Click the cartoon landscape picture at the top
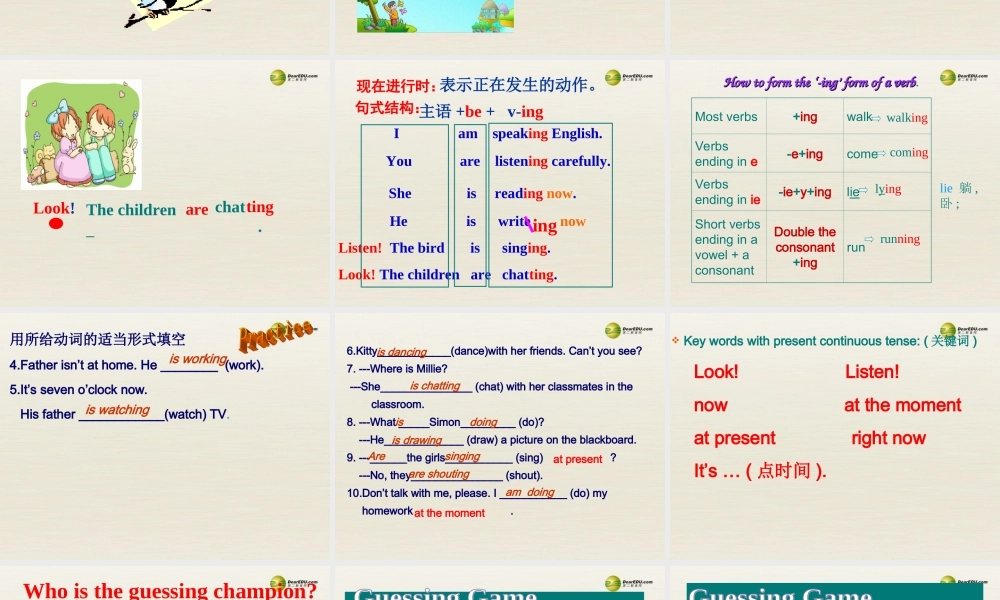The height and width of the screenshot is (600, 1000). (428, 15)
